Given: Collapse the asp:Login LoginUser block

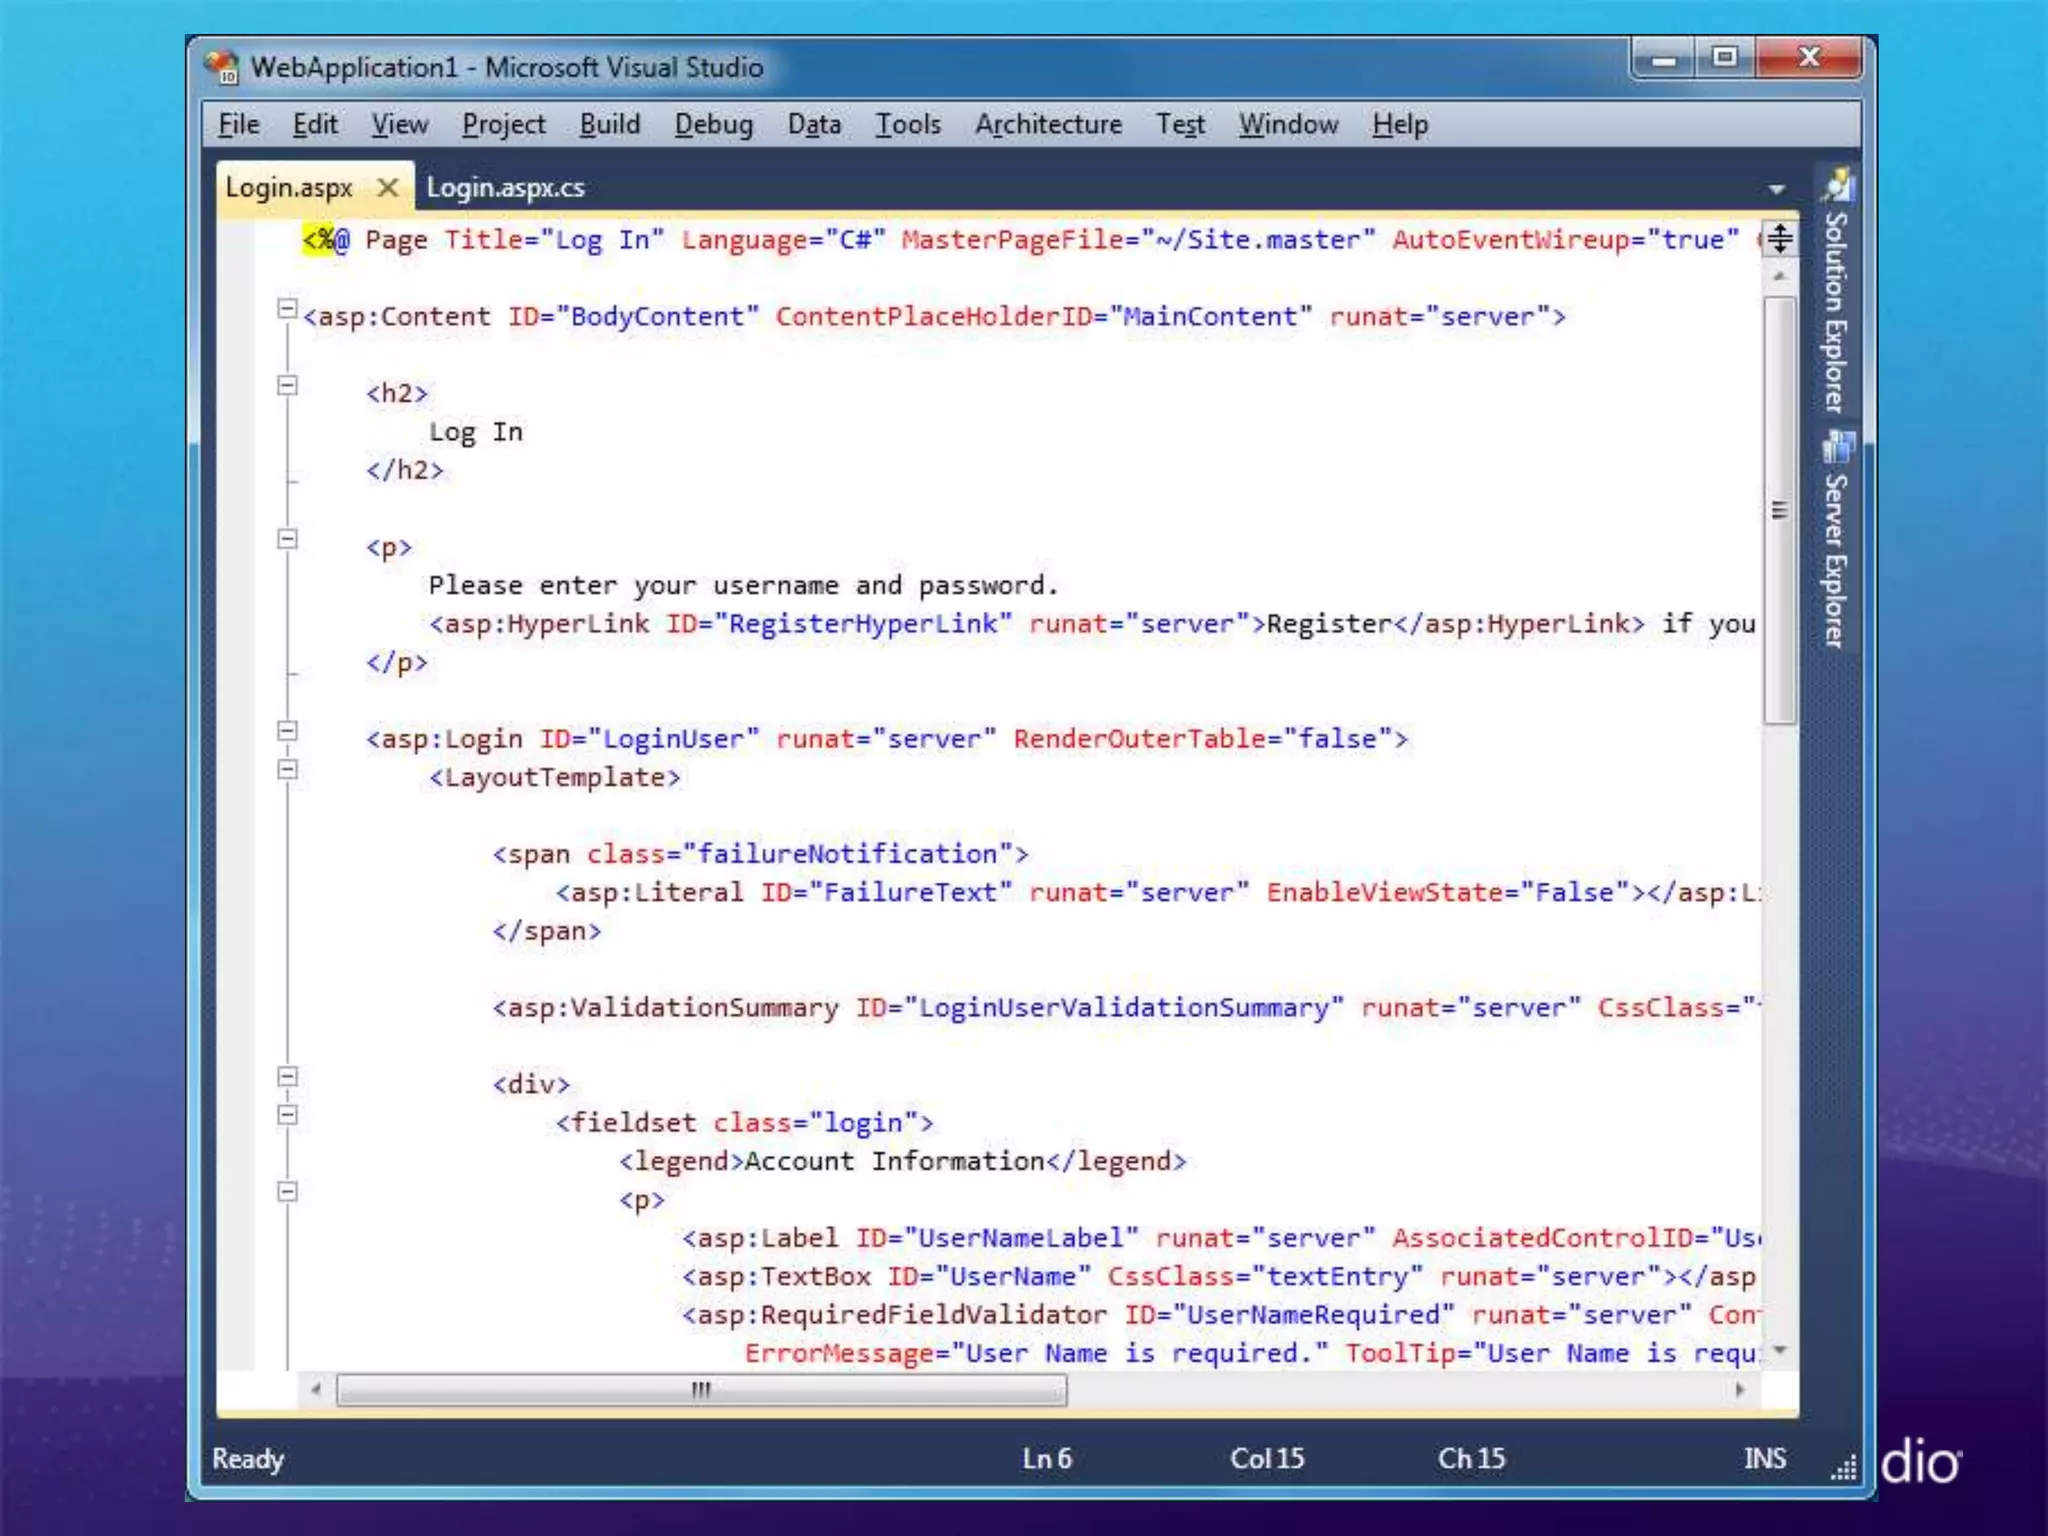Looking at the screenshot, I should [287, 731].
